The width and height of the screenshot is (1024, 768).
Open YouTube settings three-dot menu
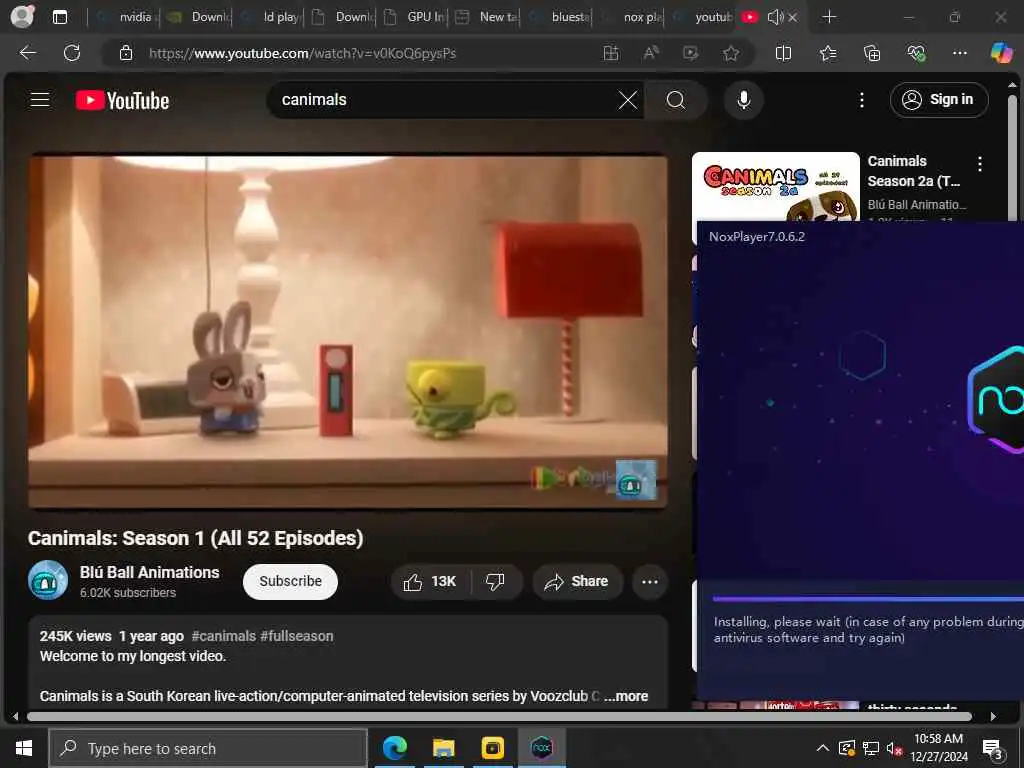tap(862, 100)
